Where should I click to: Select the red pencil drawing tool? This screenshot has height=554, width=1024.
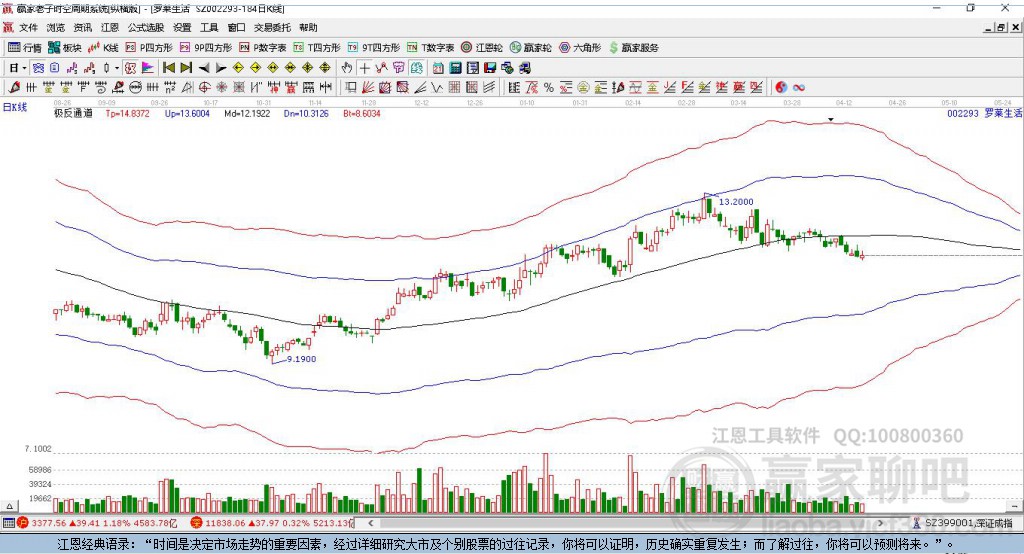coord(14,87)
